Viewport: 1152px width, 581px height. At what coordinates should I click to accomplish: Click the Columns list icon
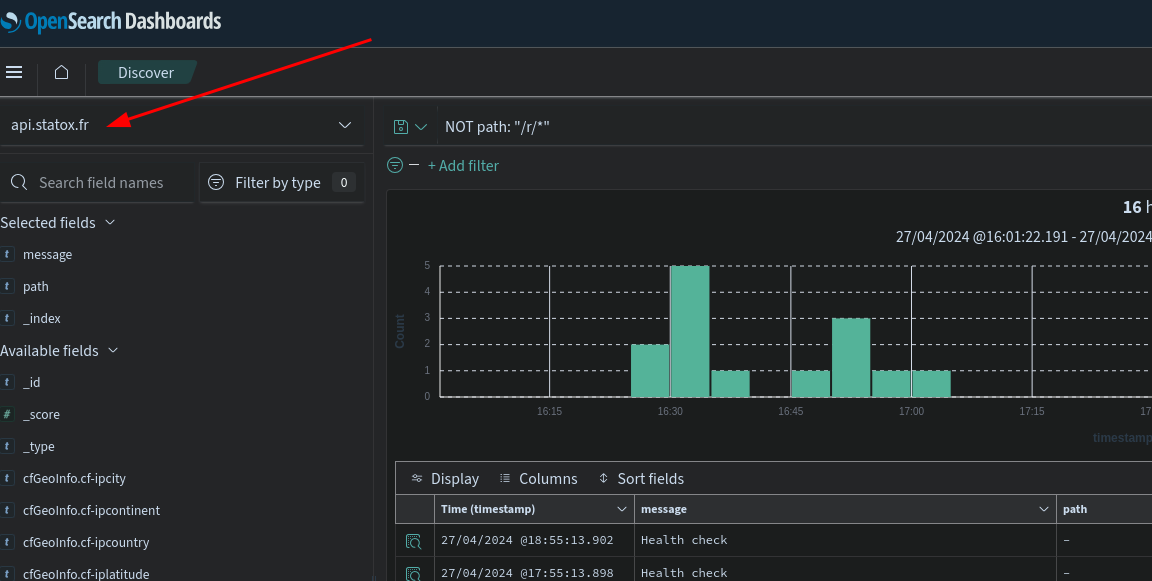tap(505, 478)
